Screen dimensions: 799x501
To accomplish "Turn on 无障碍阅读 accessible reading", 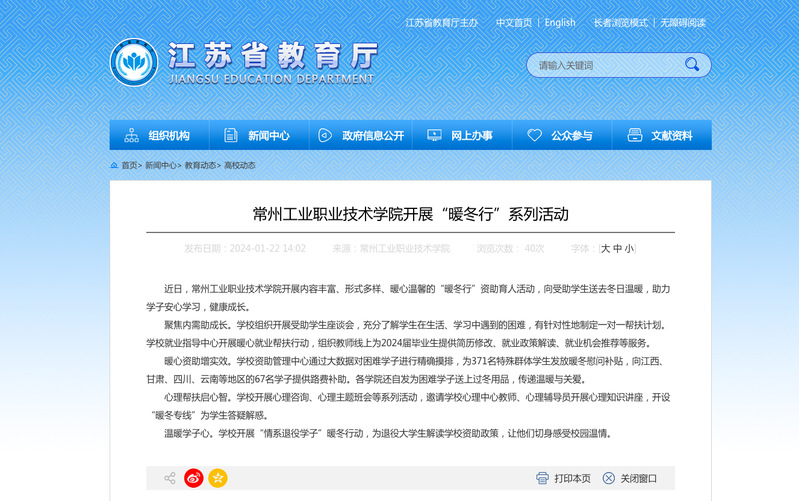I will (x=683, y=22).
